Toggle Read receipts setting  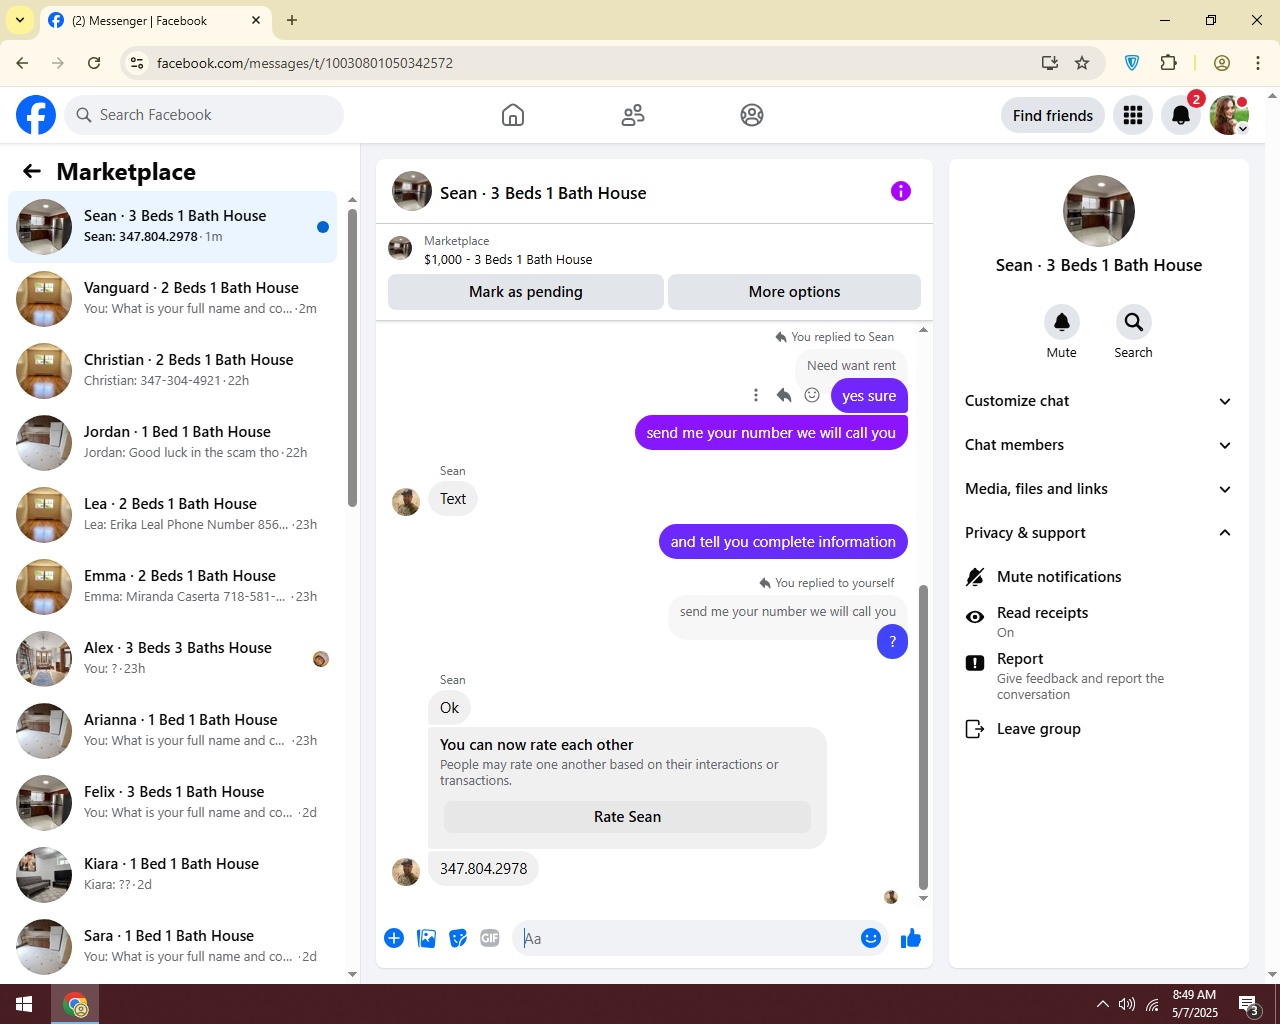tap(1097, 621)
